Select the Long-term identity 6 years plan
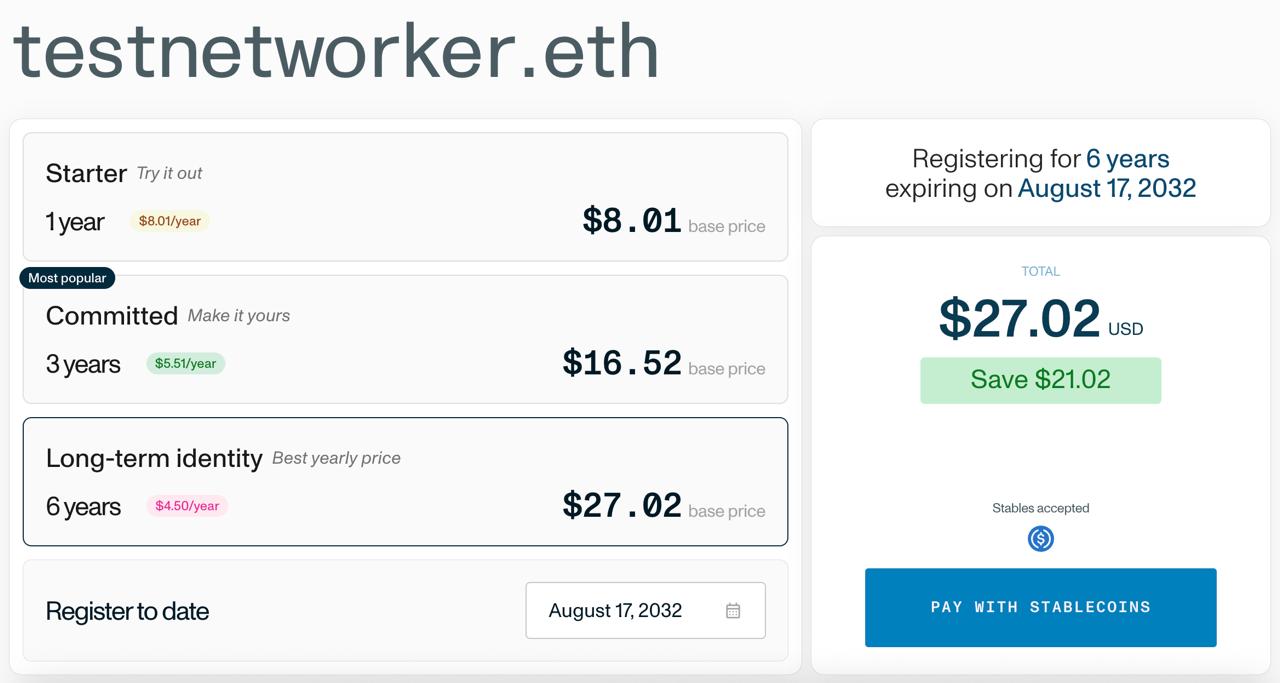The image size is (1280, 683). click(x=405, y=482)
